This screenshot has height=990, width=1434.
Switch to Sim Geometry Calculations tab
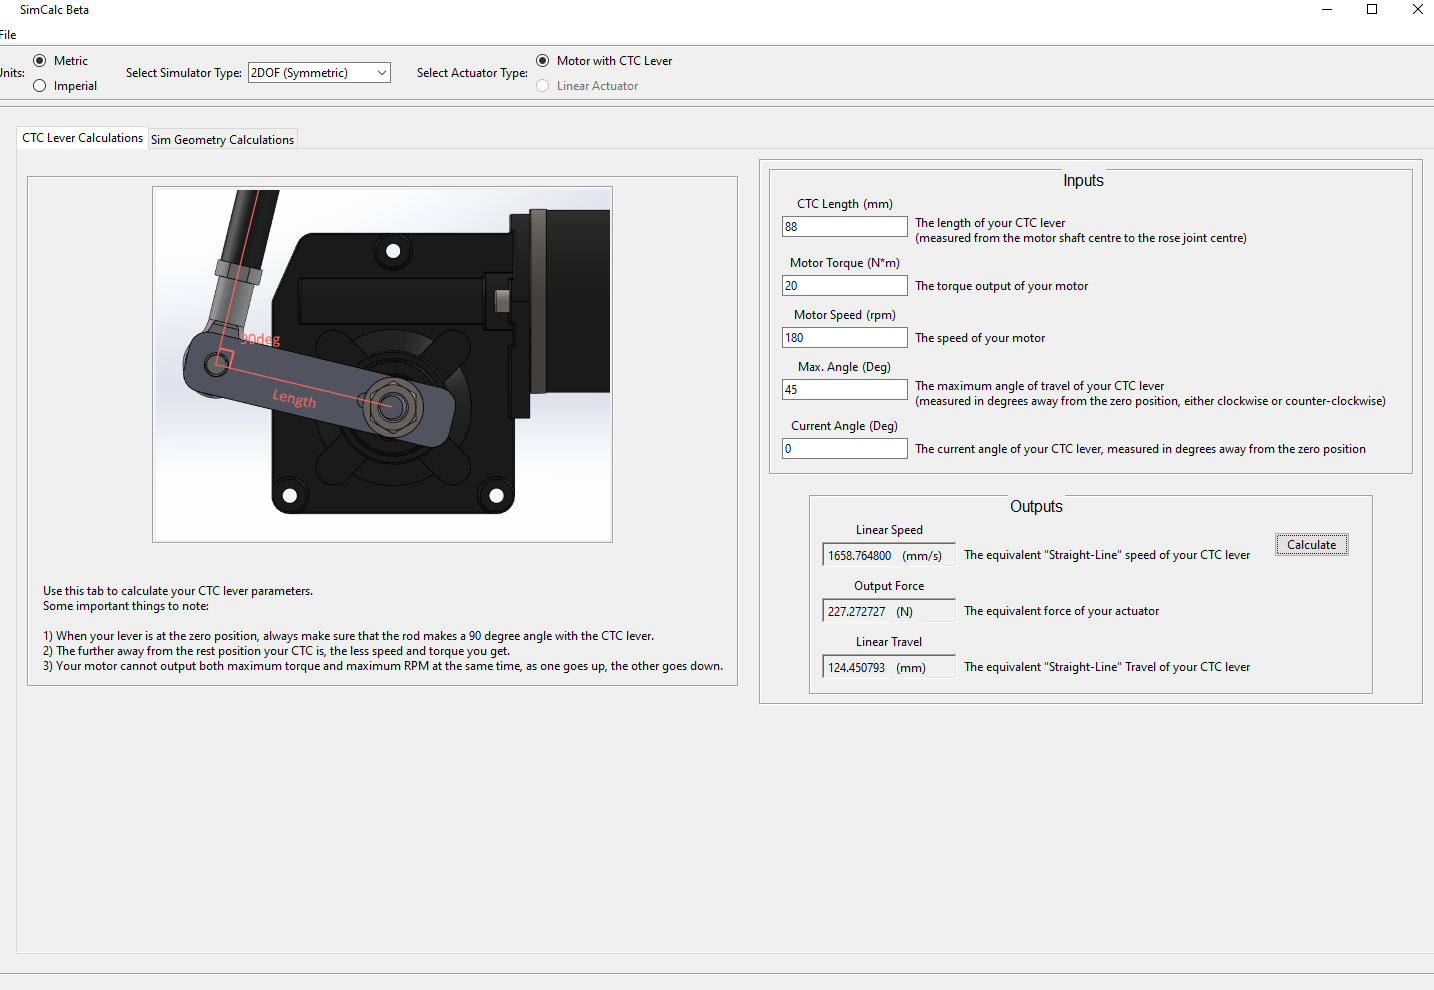coord(222,140)
